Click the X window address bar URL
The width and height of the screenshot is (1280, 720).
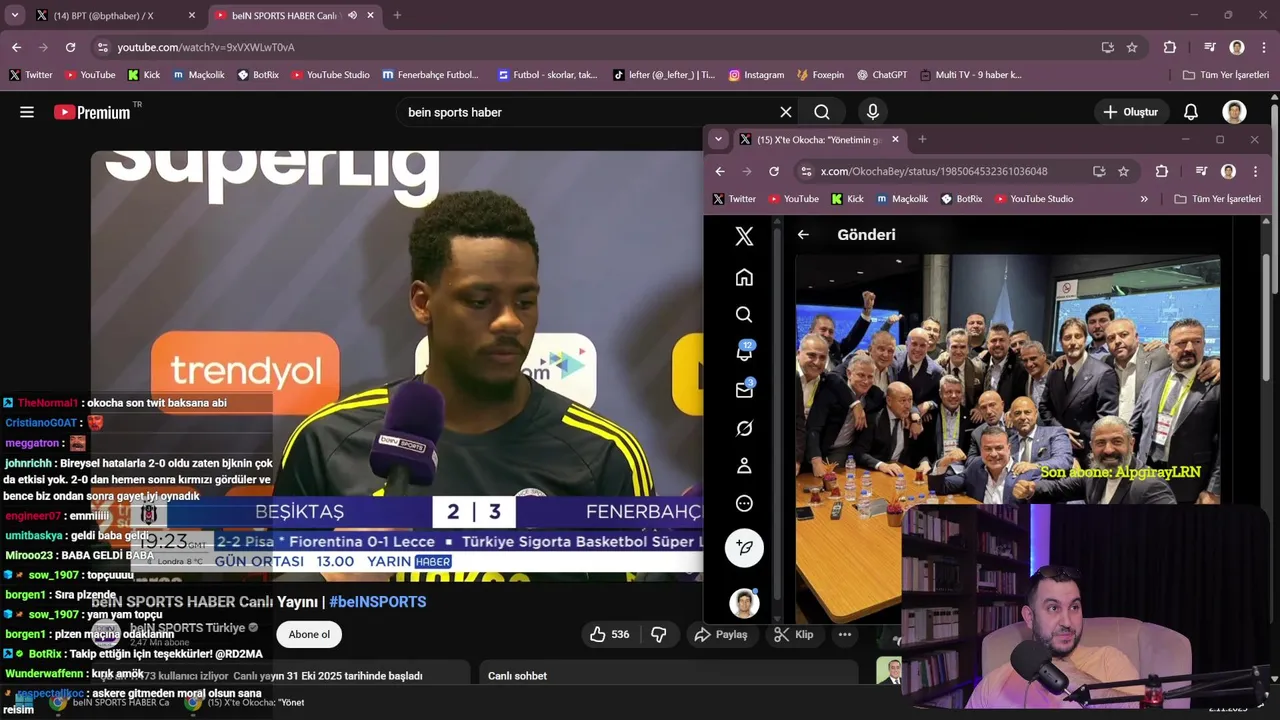934,171
